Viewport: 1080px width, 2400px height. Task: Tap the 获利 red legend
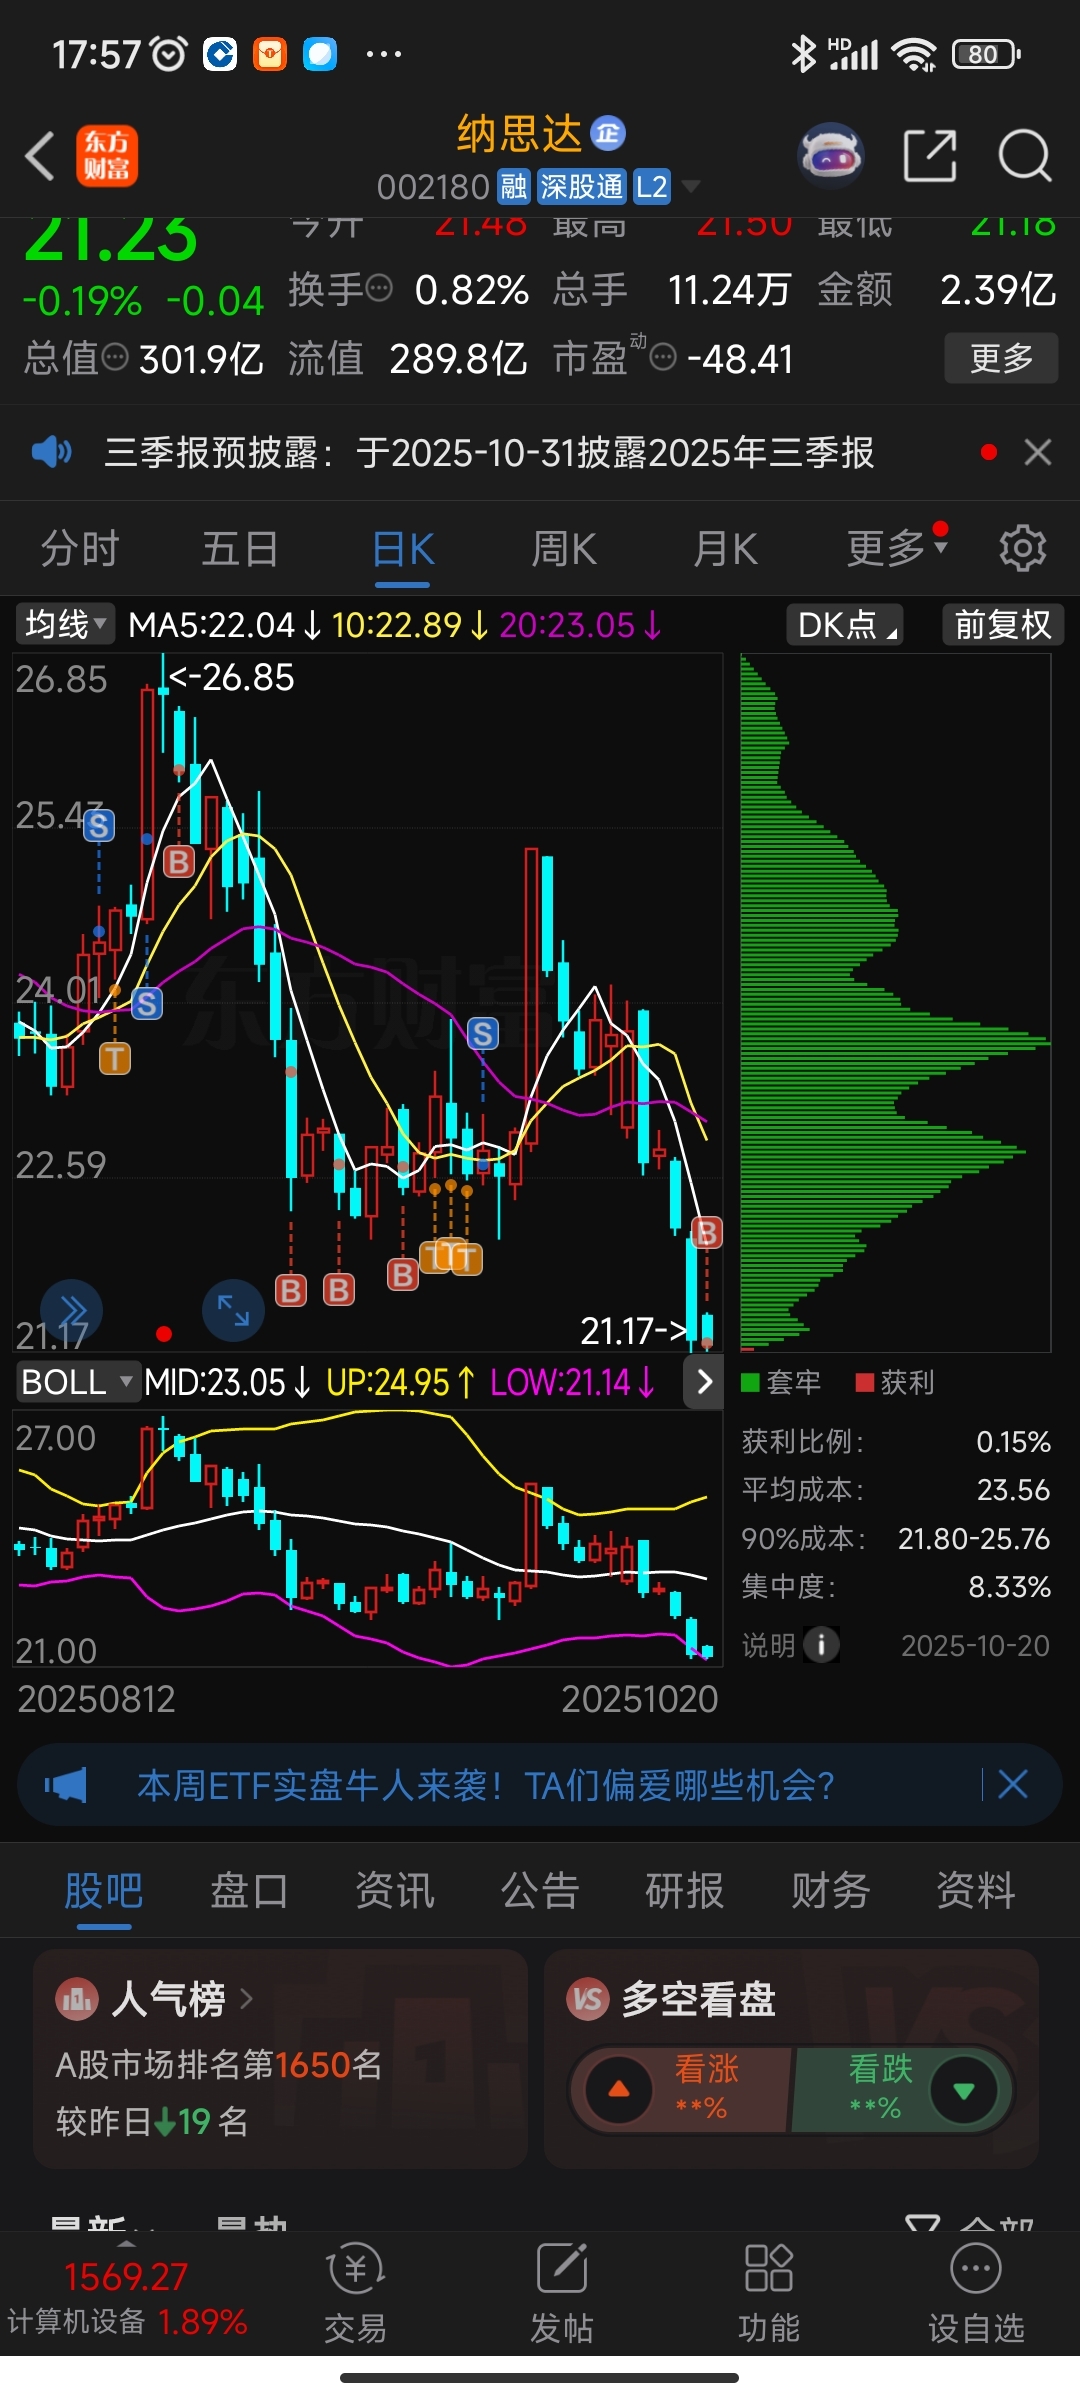point(895,1382)
